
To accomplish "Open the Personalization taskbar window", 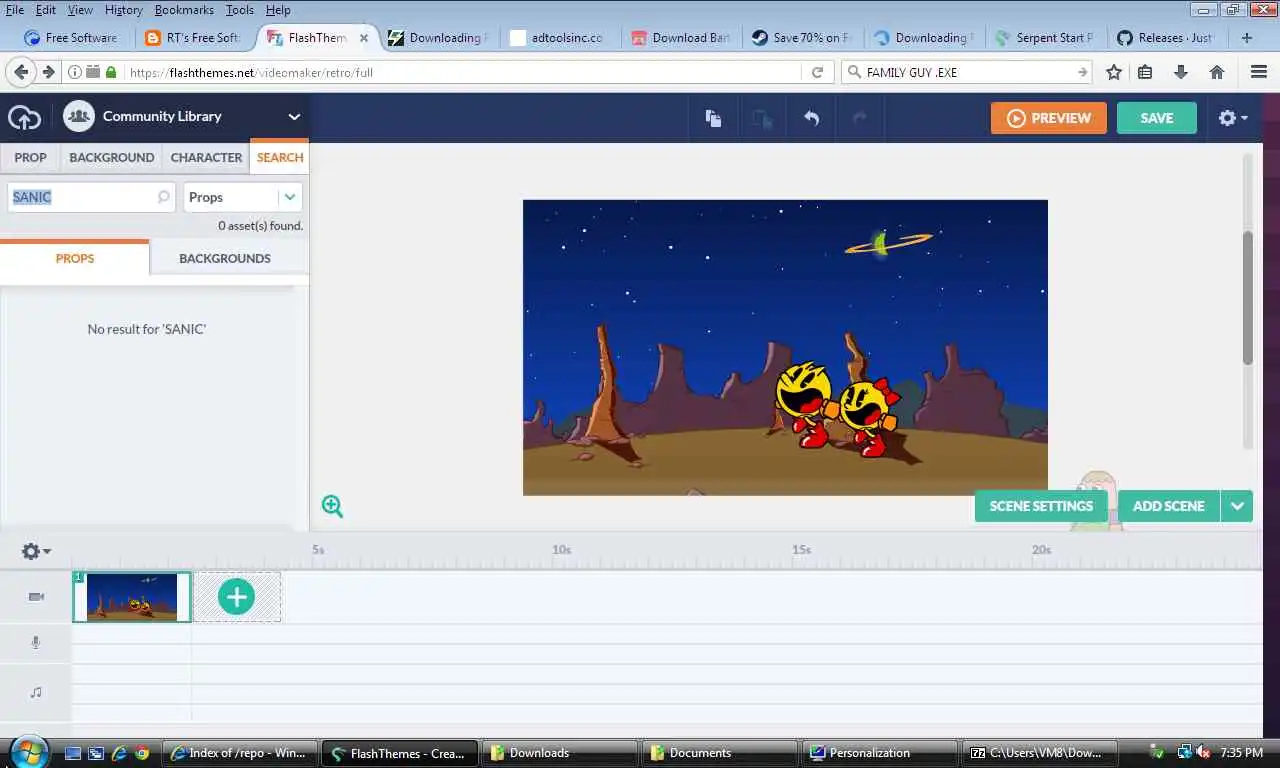I will pos(880,753).
